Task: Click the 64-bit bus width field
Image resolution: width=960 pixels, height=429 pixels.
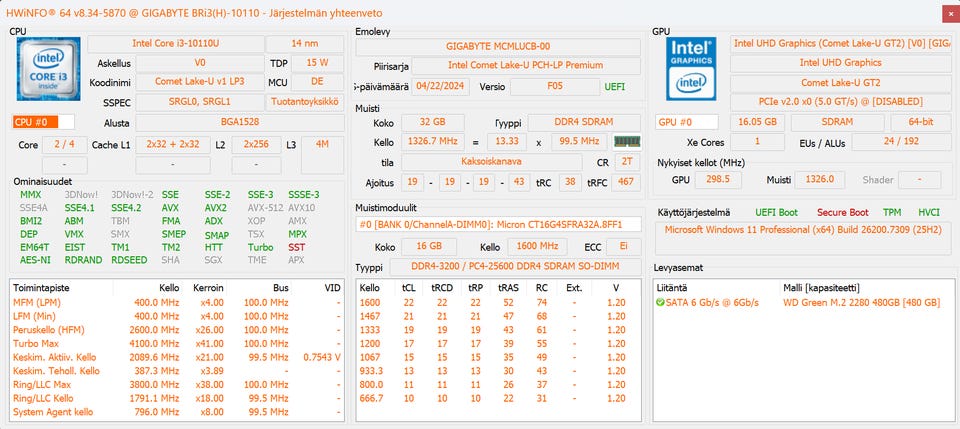Action: point(921,122)
